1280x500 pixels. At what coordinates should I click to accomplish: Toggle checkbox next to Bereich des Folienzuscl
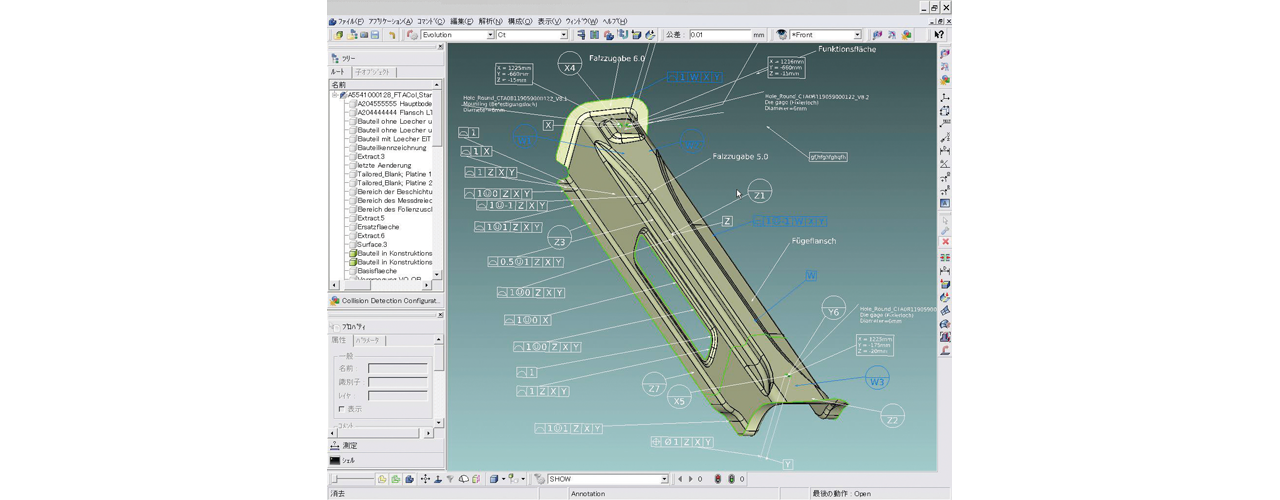353,210
